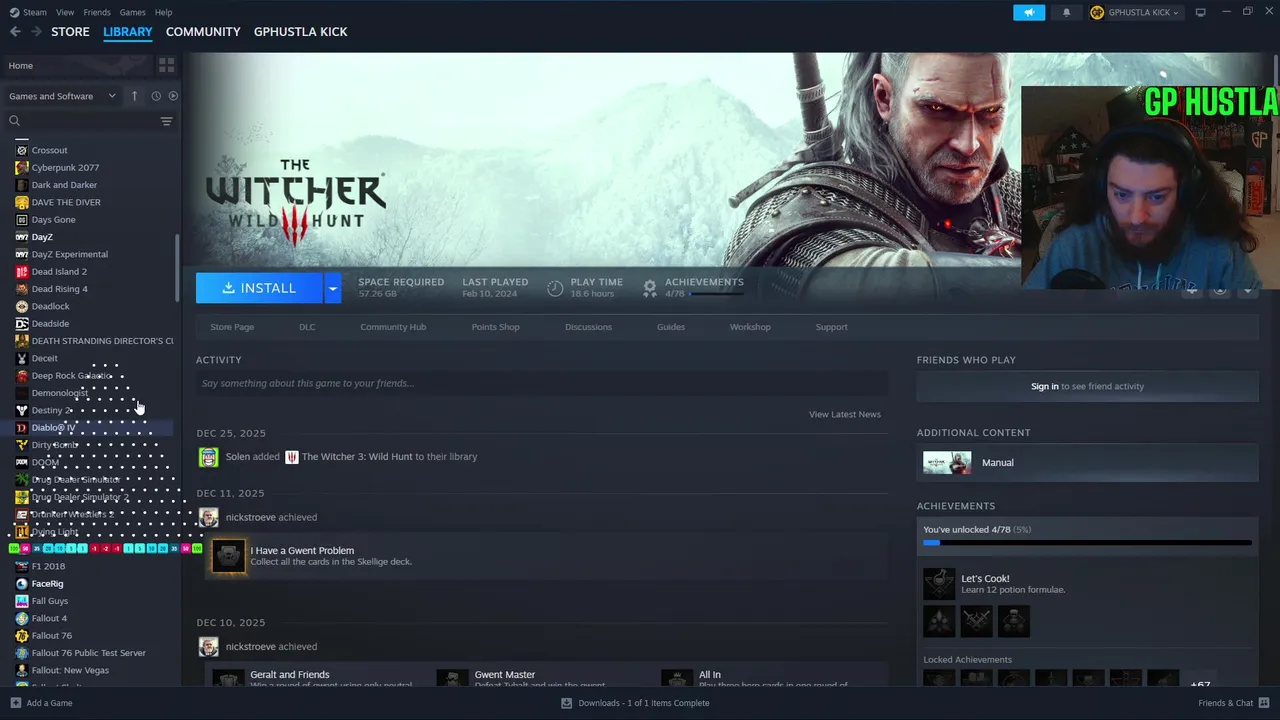Click Sign in for friend activity
1280x720 pixels.
pos(1044,386)
